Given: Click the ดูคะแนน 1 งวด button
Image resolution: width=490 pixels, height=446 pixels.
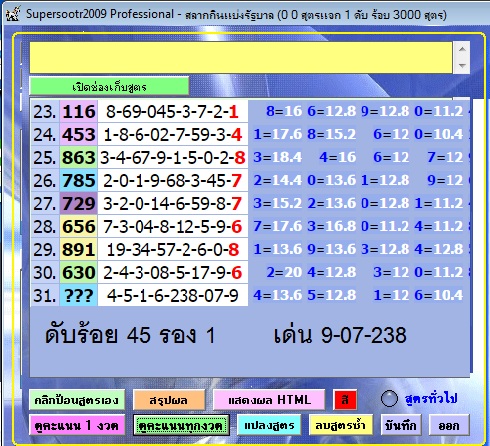Looking at the screenshot, I should pos(77,425).
